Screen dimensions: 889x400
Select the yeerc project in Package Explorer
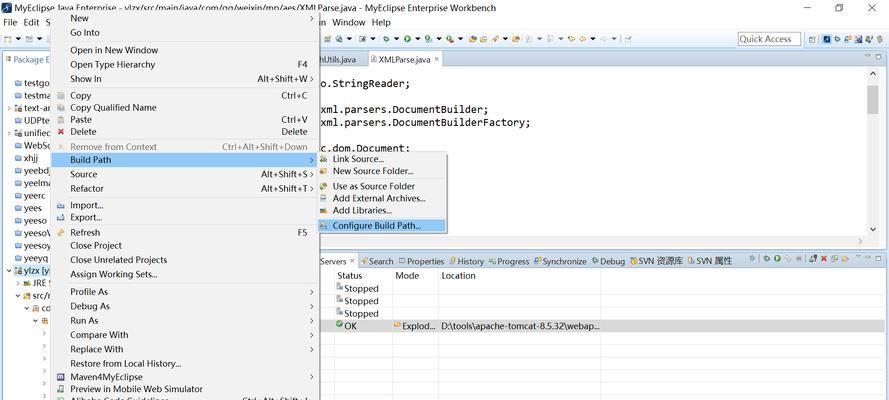point(31,195)
